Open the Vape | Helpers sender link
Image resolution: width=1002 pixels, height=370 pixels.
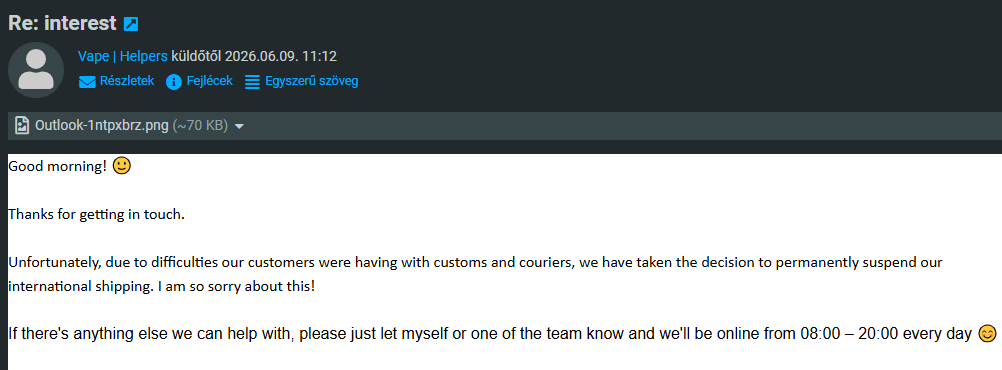pyautogui.click(x=123, y=56)
